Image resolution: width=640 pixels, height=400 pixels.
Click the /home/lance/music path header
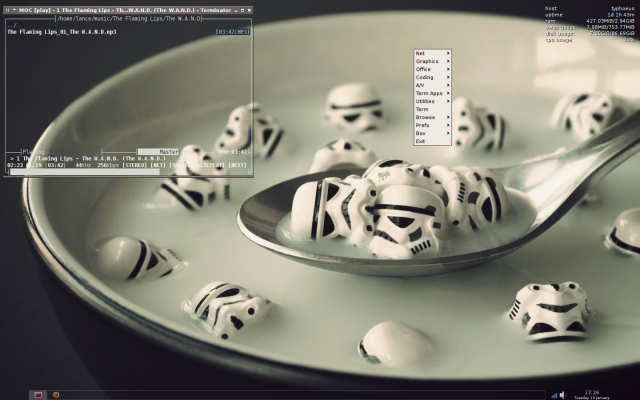click(x=129, y=19)
